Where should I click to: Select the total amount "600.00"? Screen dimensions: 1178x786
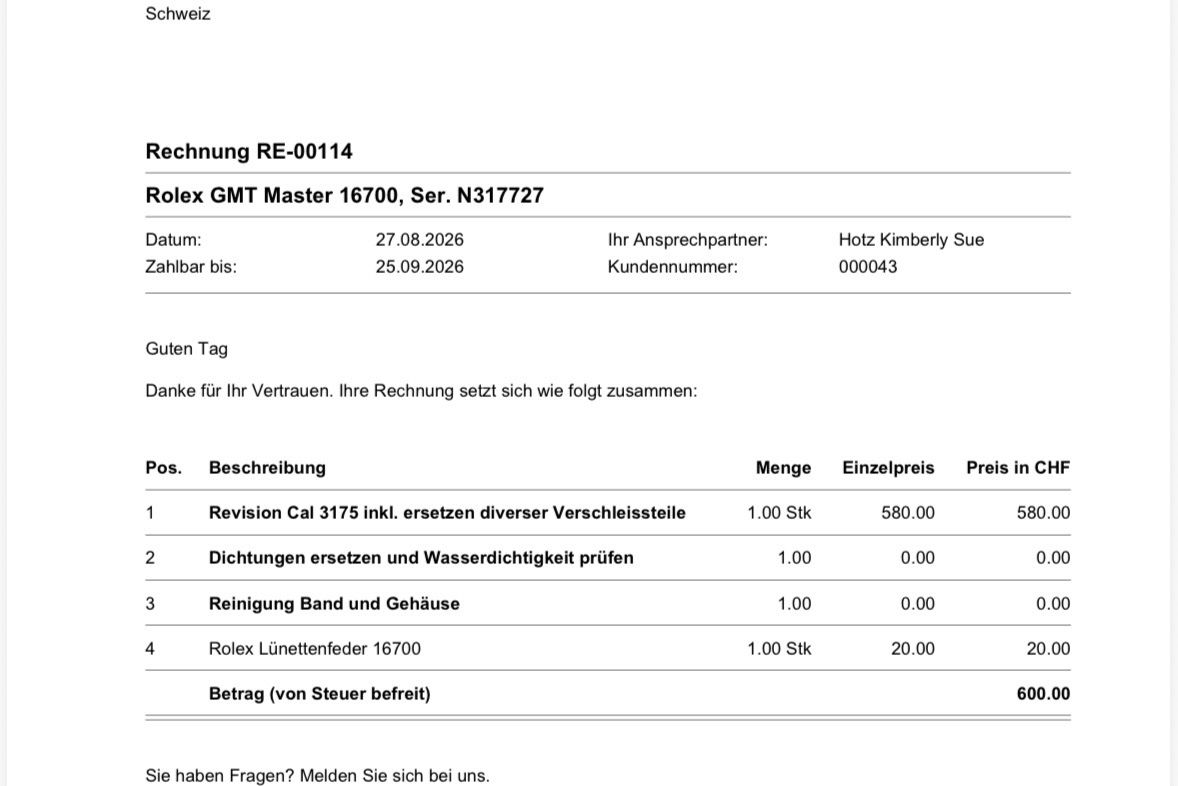[1043, 694]
